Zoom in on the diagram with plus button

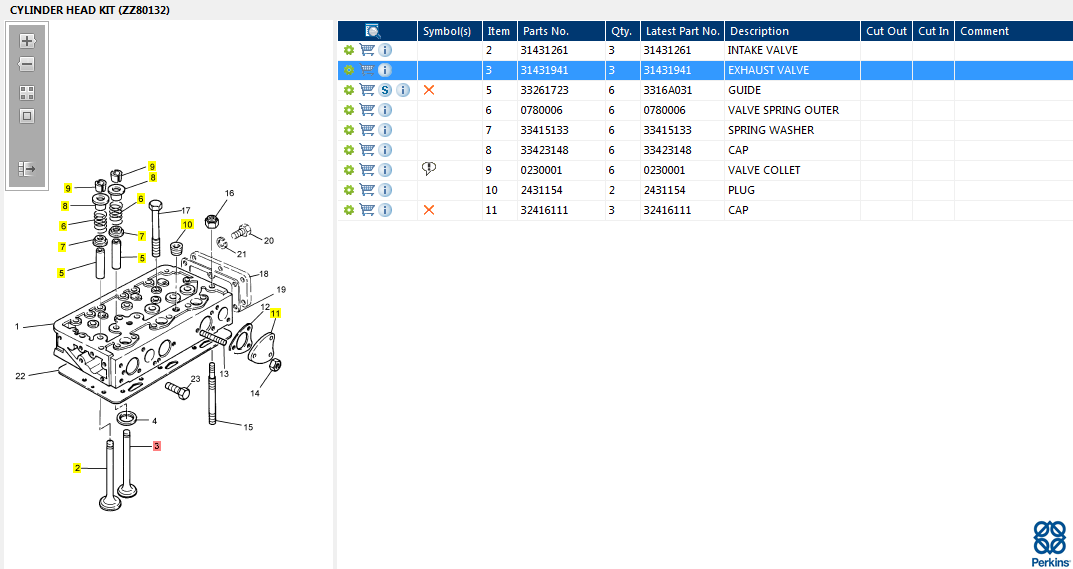point(27,41)
